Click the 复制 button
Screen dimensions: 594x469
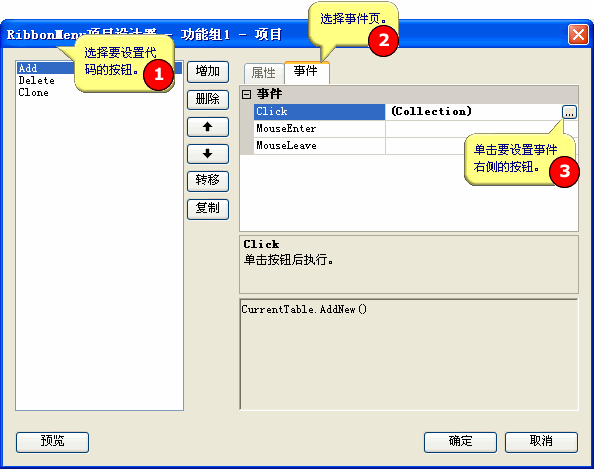click(208, 209)
